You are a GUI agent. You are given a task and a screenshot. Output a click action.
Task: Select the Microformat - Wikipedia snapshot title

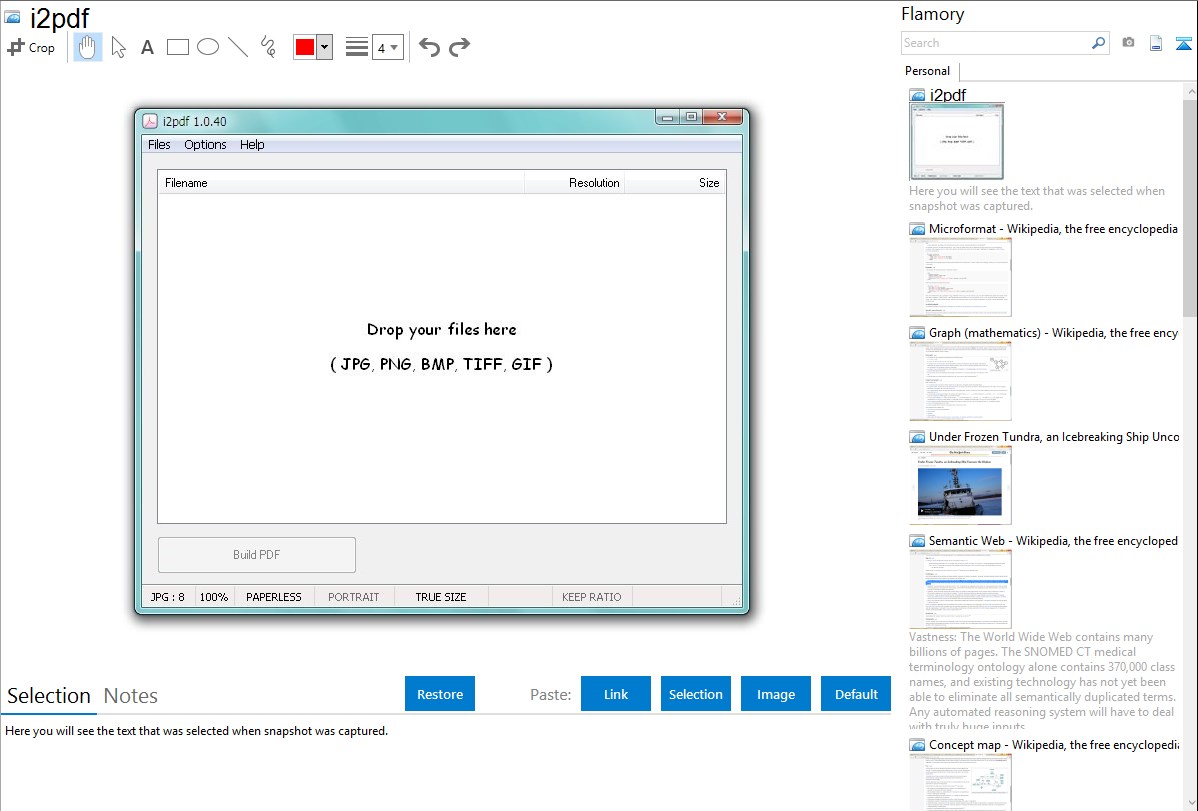pyautogui.click(x=1053, y=229)
